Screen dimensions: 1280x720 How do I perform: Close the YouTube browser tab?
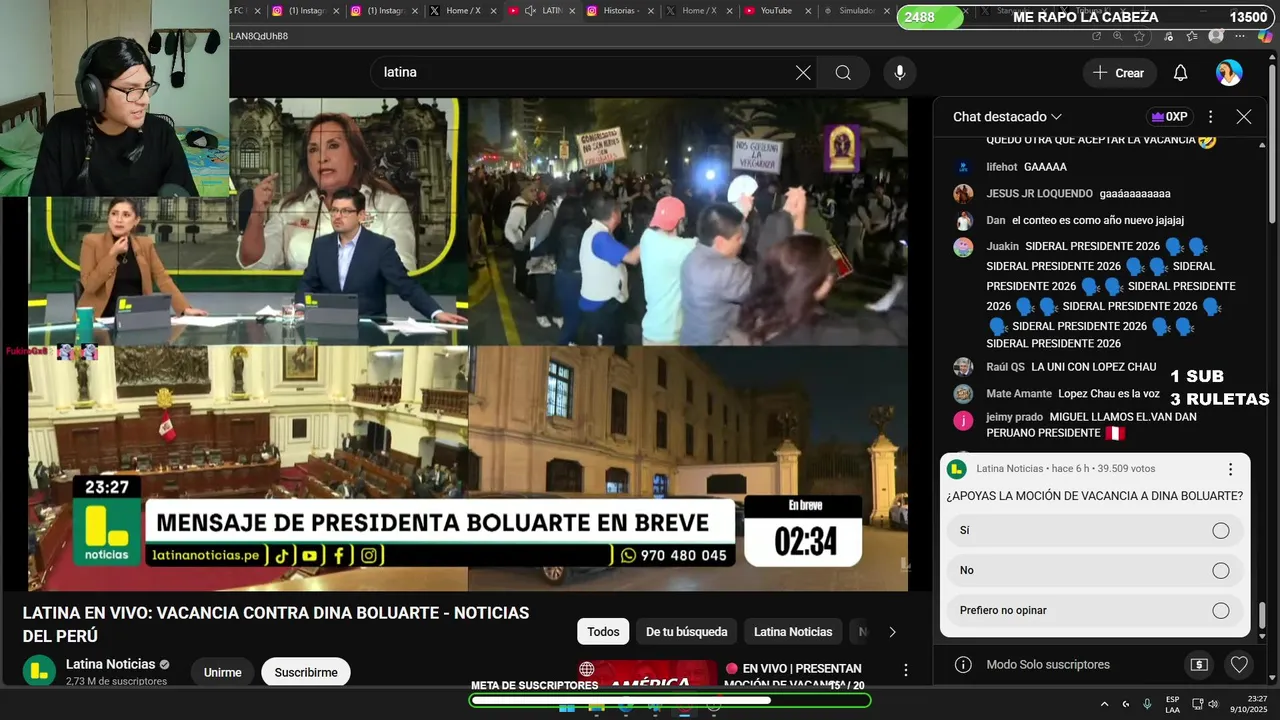[x=807, y=11]
